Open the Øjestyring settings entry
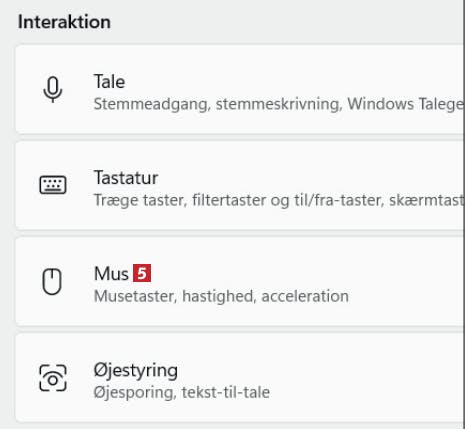This screenshot has height=429, width=465. coord(239,377)
